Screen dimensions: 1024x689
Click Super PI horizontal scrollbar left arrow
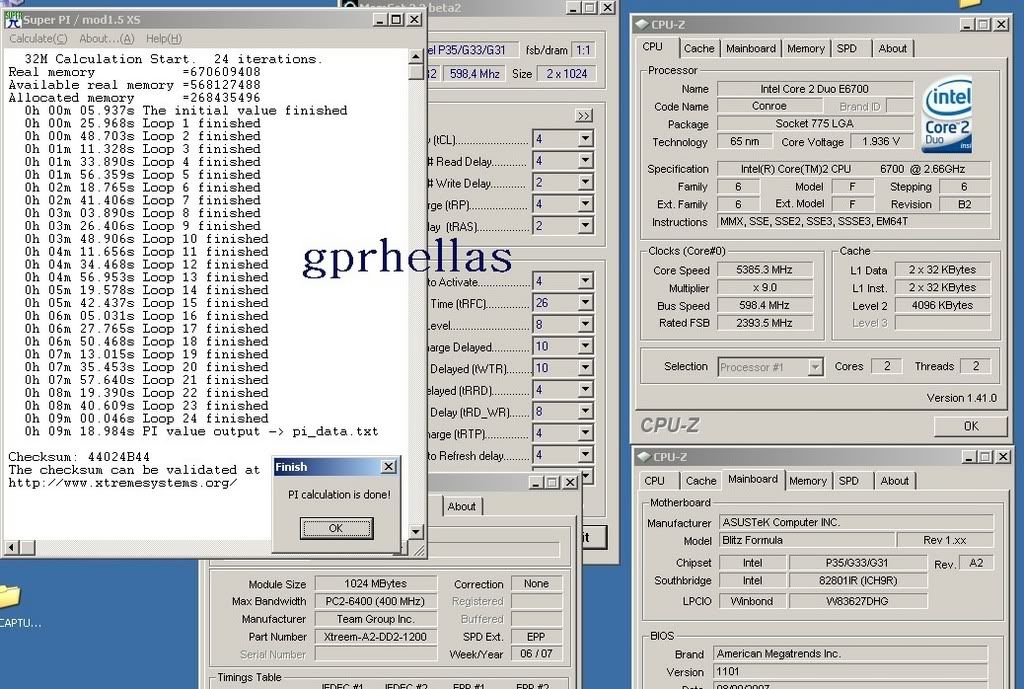(x=11, y=547)
